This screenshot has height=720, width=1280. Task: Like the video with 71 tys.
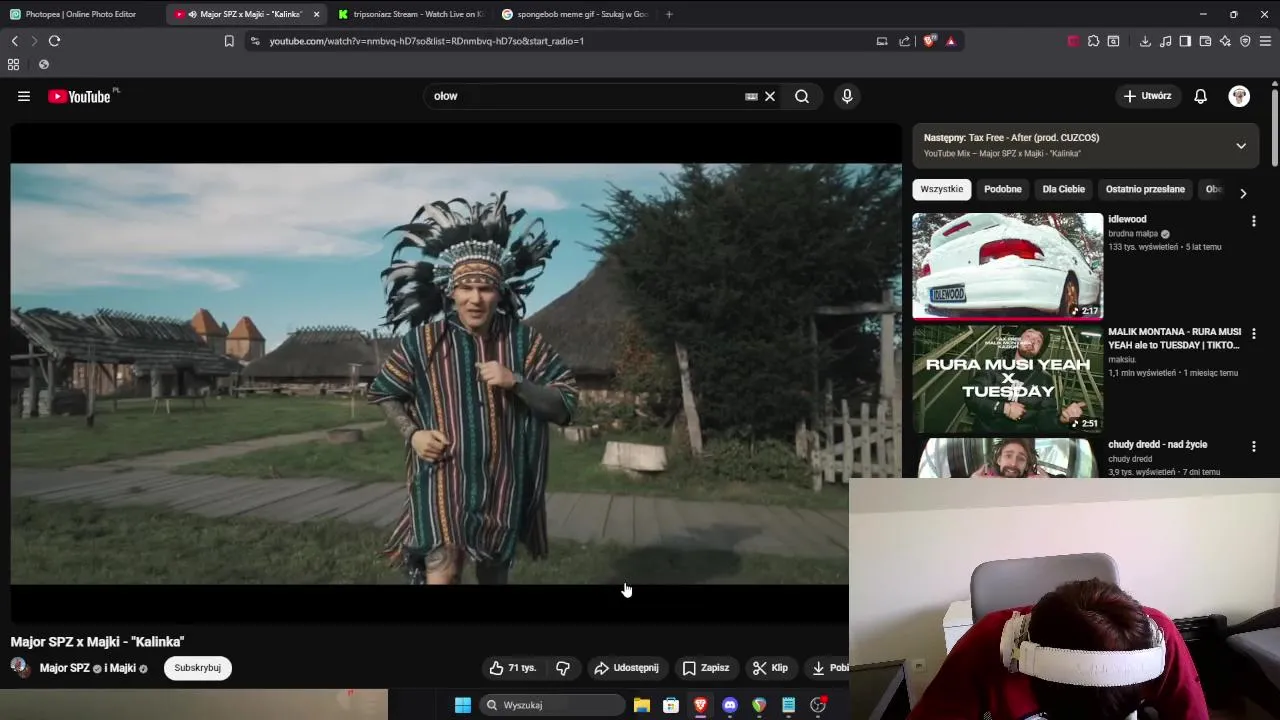tap(512, 668)
